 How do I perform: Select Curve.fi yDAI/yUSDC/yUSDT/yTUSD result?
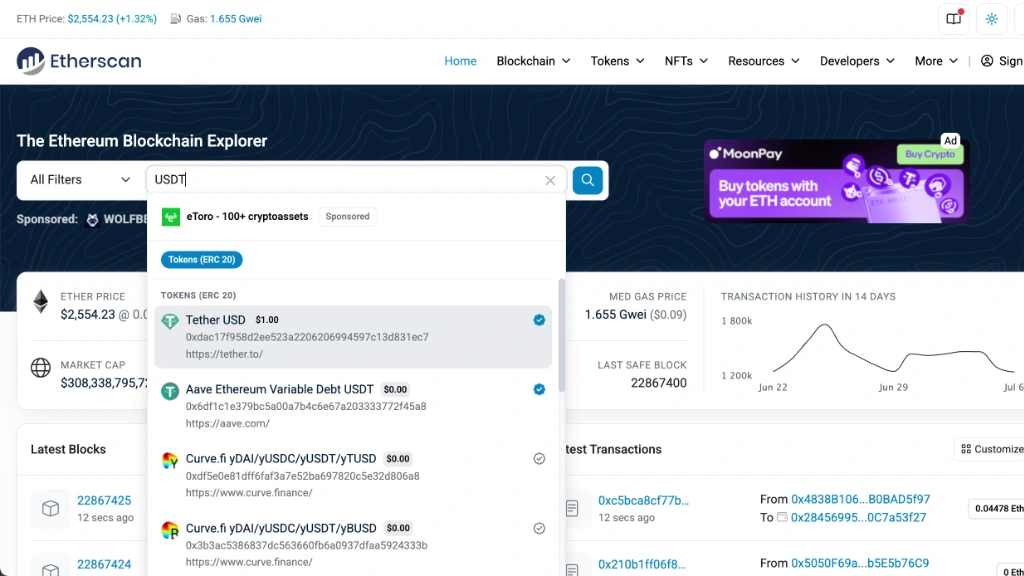(353, 475)
